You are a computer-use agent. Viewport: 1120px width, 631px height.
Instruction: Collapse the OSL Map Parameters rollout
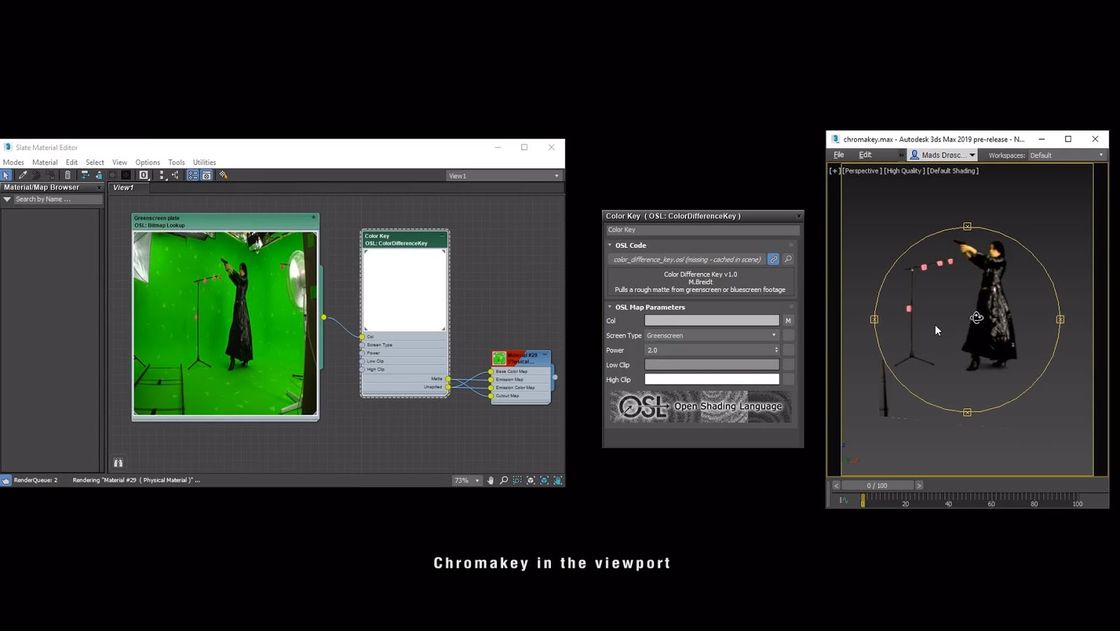(x=610, y=307)
